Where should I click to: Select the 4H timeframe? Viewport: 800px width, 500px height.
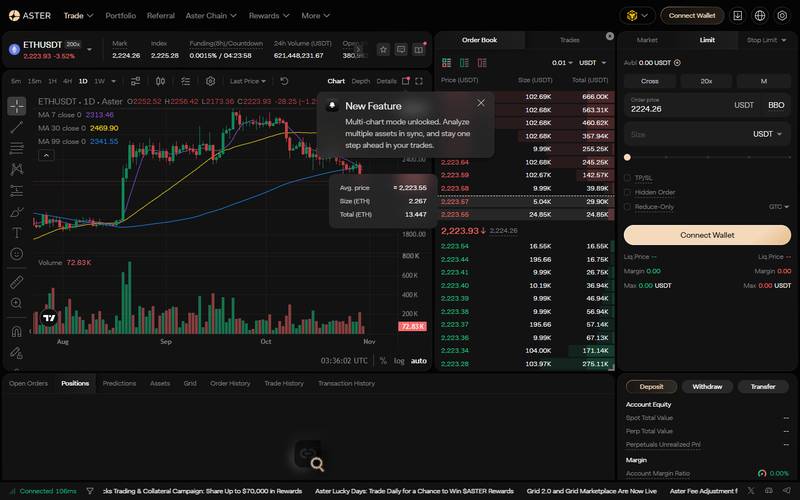click(x=67, y=81)
